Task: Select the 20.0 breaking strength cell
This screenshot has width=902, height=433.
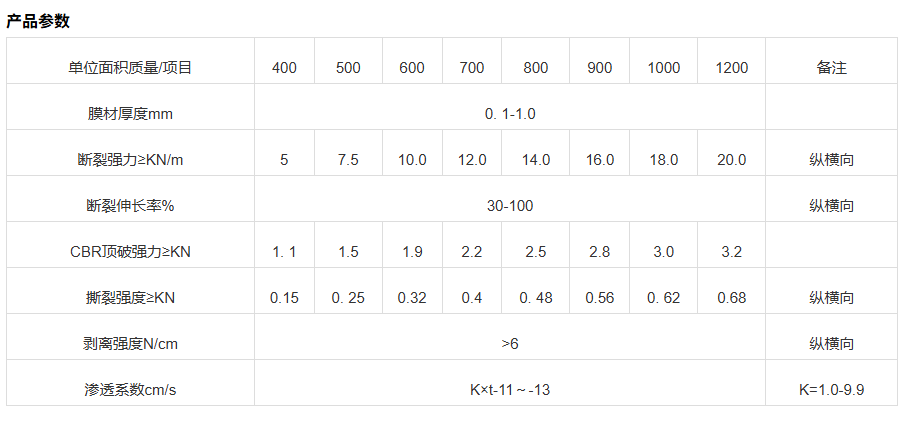Action: coord(731,160)
